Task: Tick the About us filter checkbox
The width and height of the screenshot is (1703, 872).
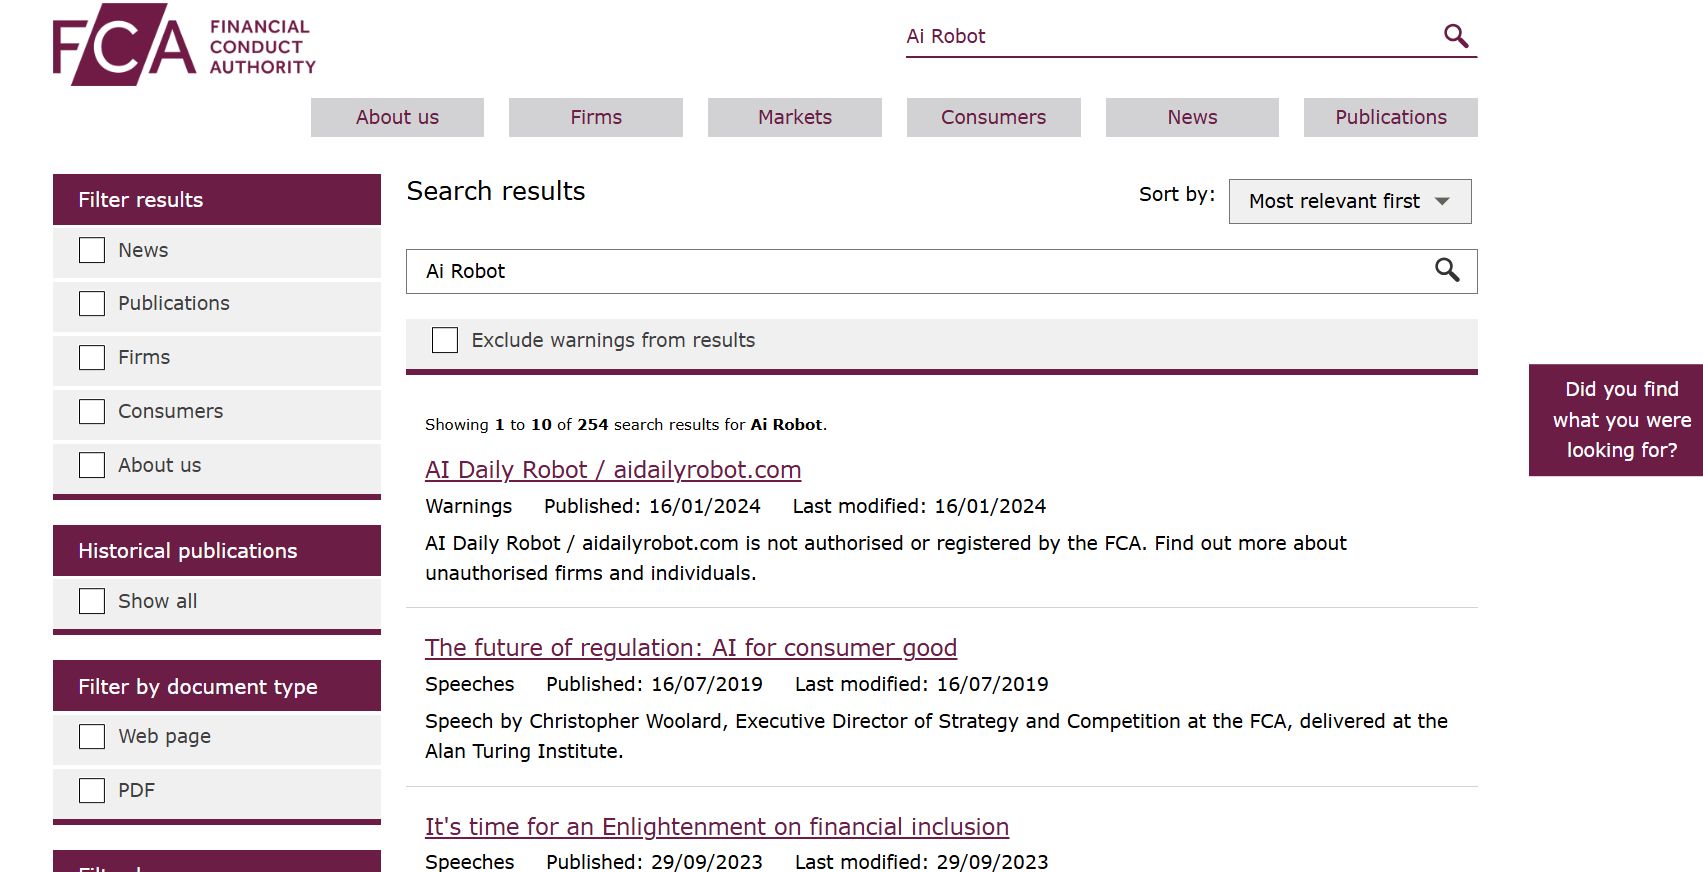Action: (92, 466)
